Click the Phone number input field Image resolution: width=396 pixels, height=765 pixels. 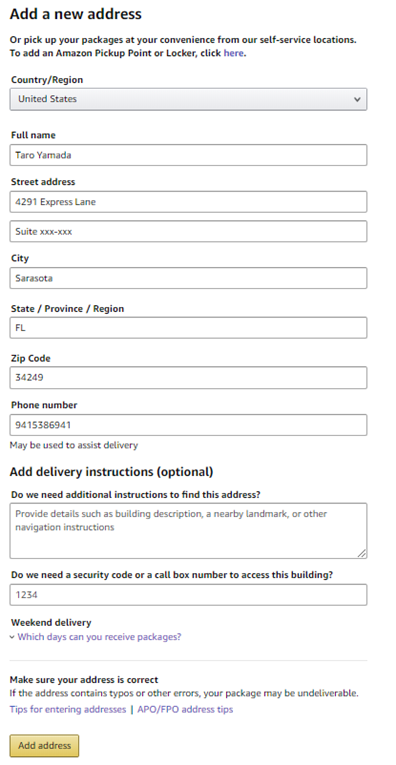188,425
